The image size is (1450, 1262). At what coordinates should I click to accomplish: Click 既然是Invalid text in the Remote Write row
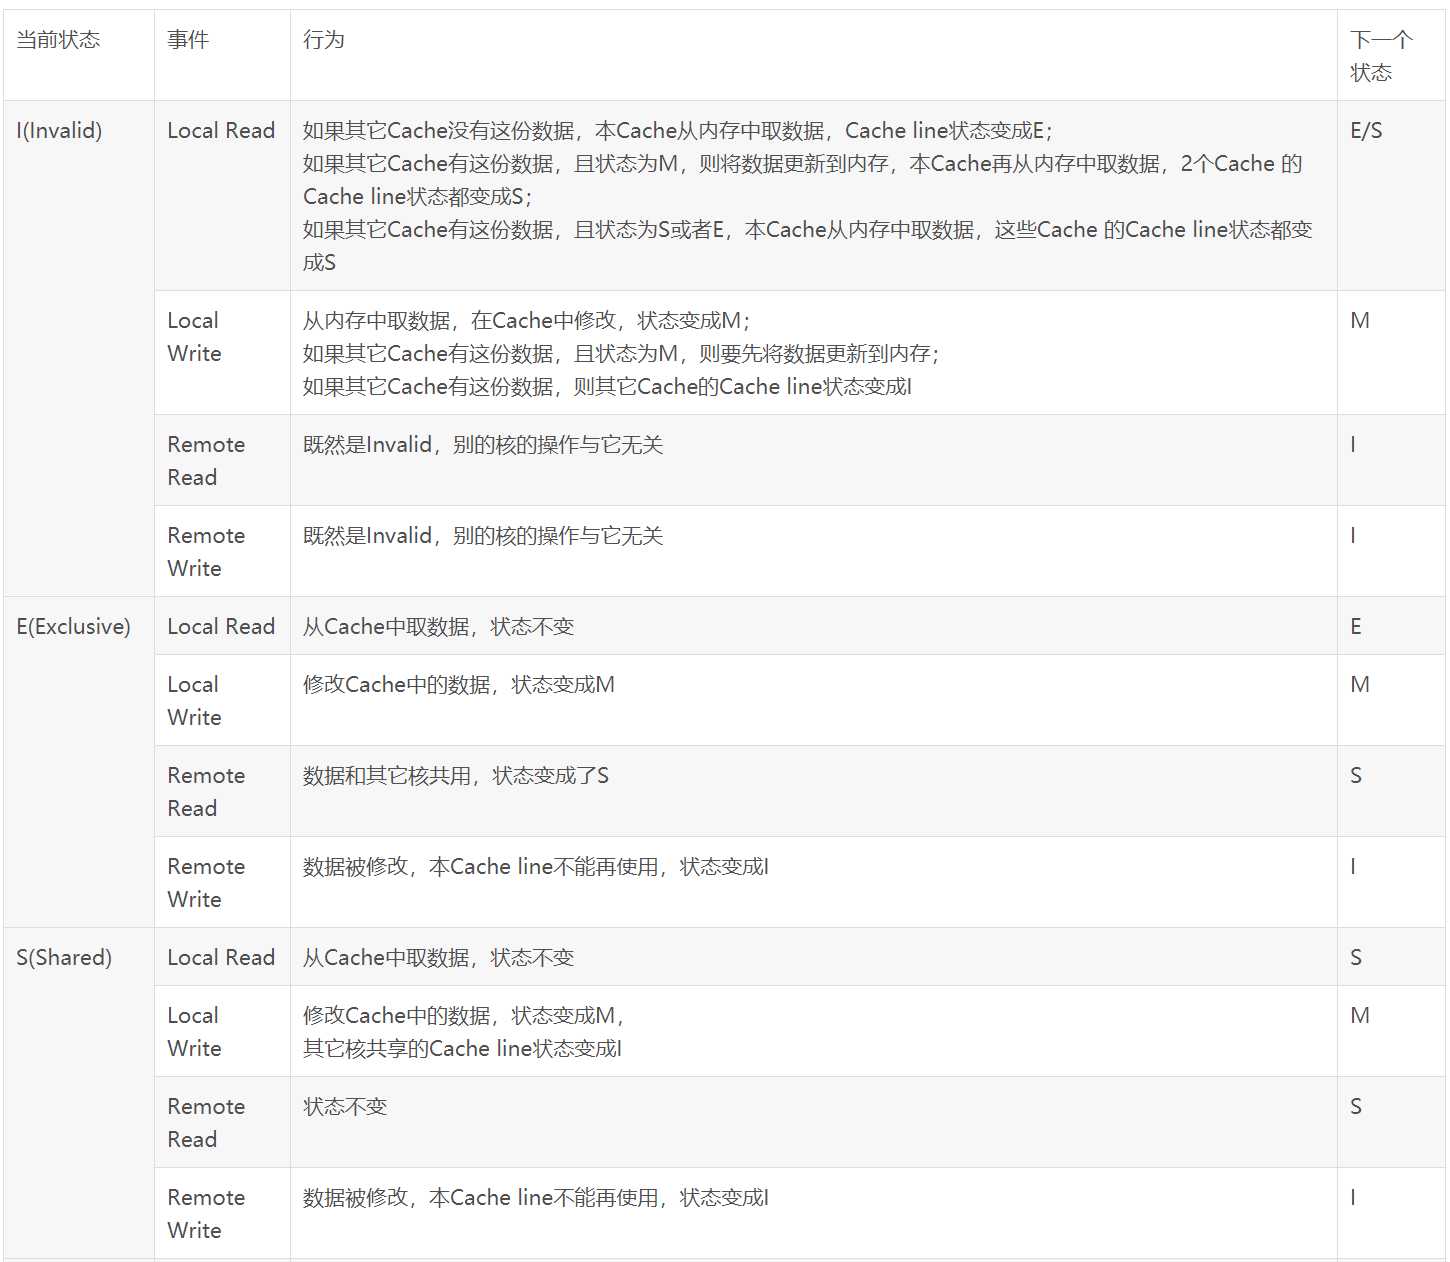coord(483,536)
